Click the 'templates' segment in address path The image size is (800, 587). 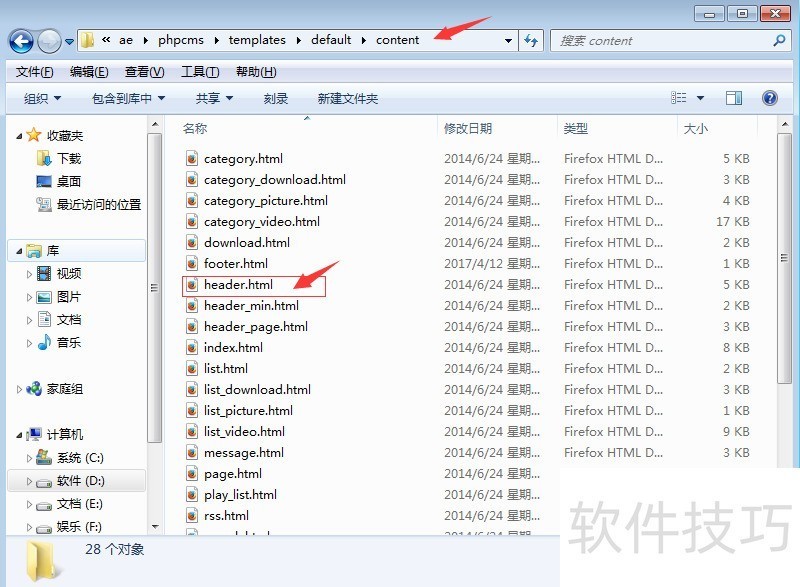point(257,40)
